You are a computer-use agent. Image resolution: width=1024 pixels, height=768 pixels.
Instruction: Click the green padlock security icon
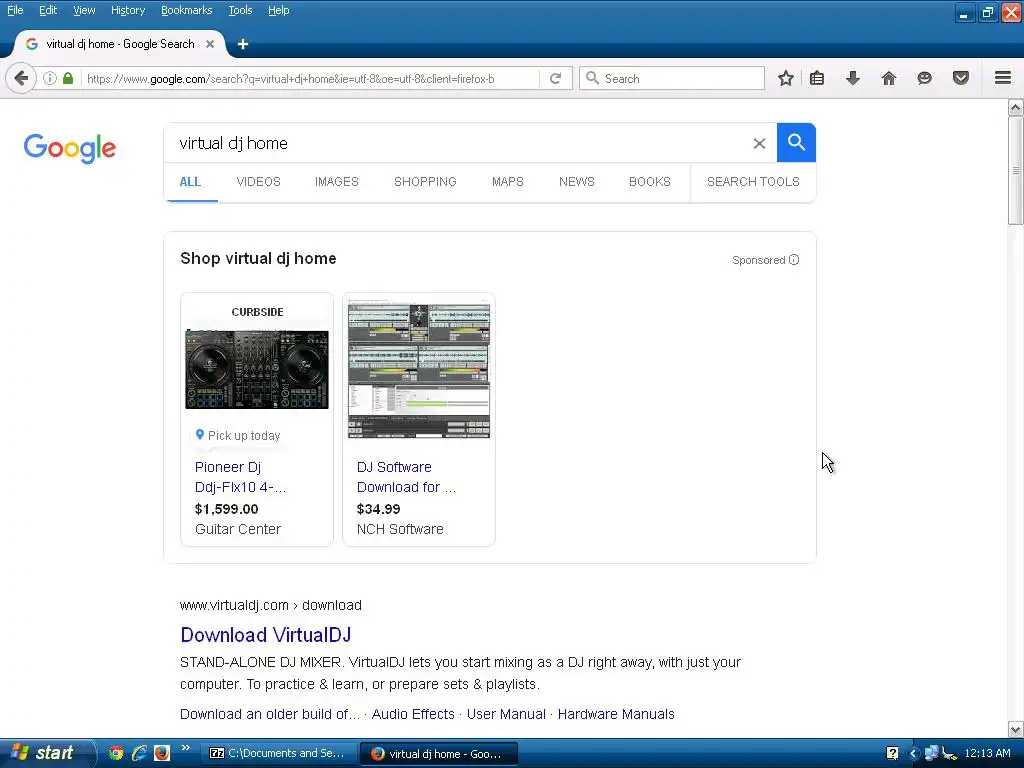click(x=68, y=78)
